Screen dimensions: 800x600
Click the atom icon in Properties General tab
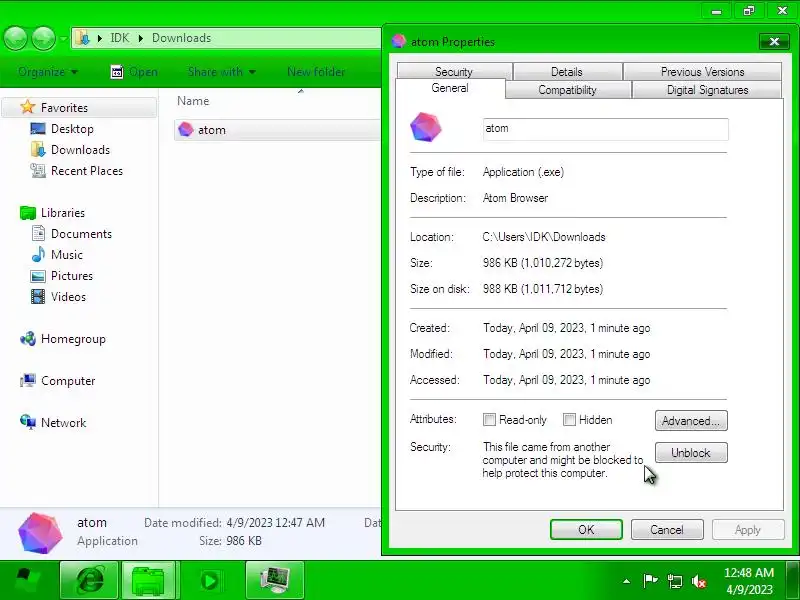pyautogui.click(x=426, y=128)
